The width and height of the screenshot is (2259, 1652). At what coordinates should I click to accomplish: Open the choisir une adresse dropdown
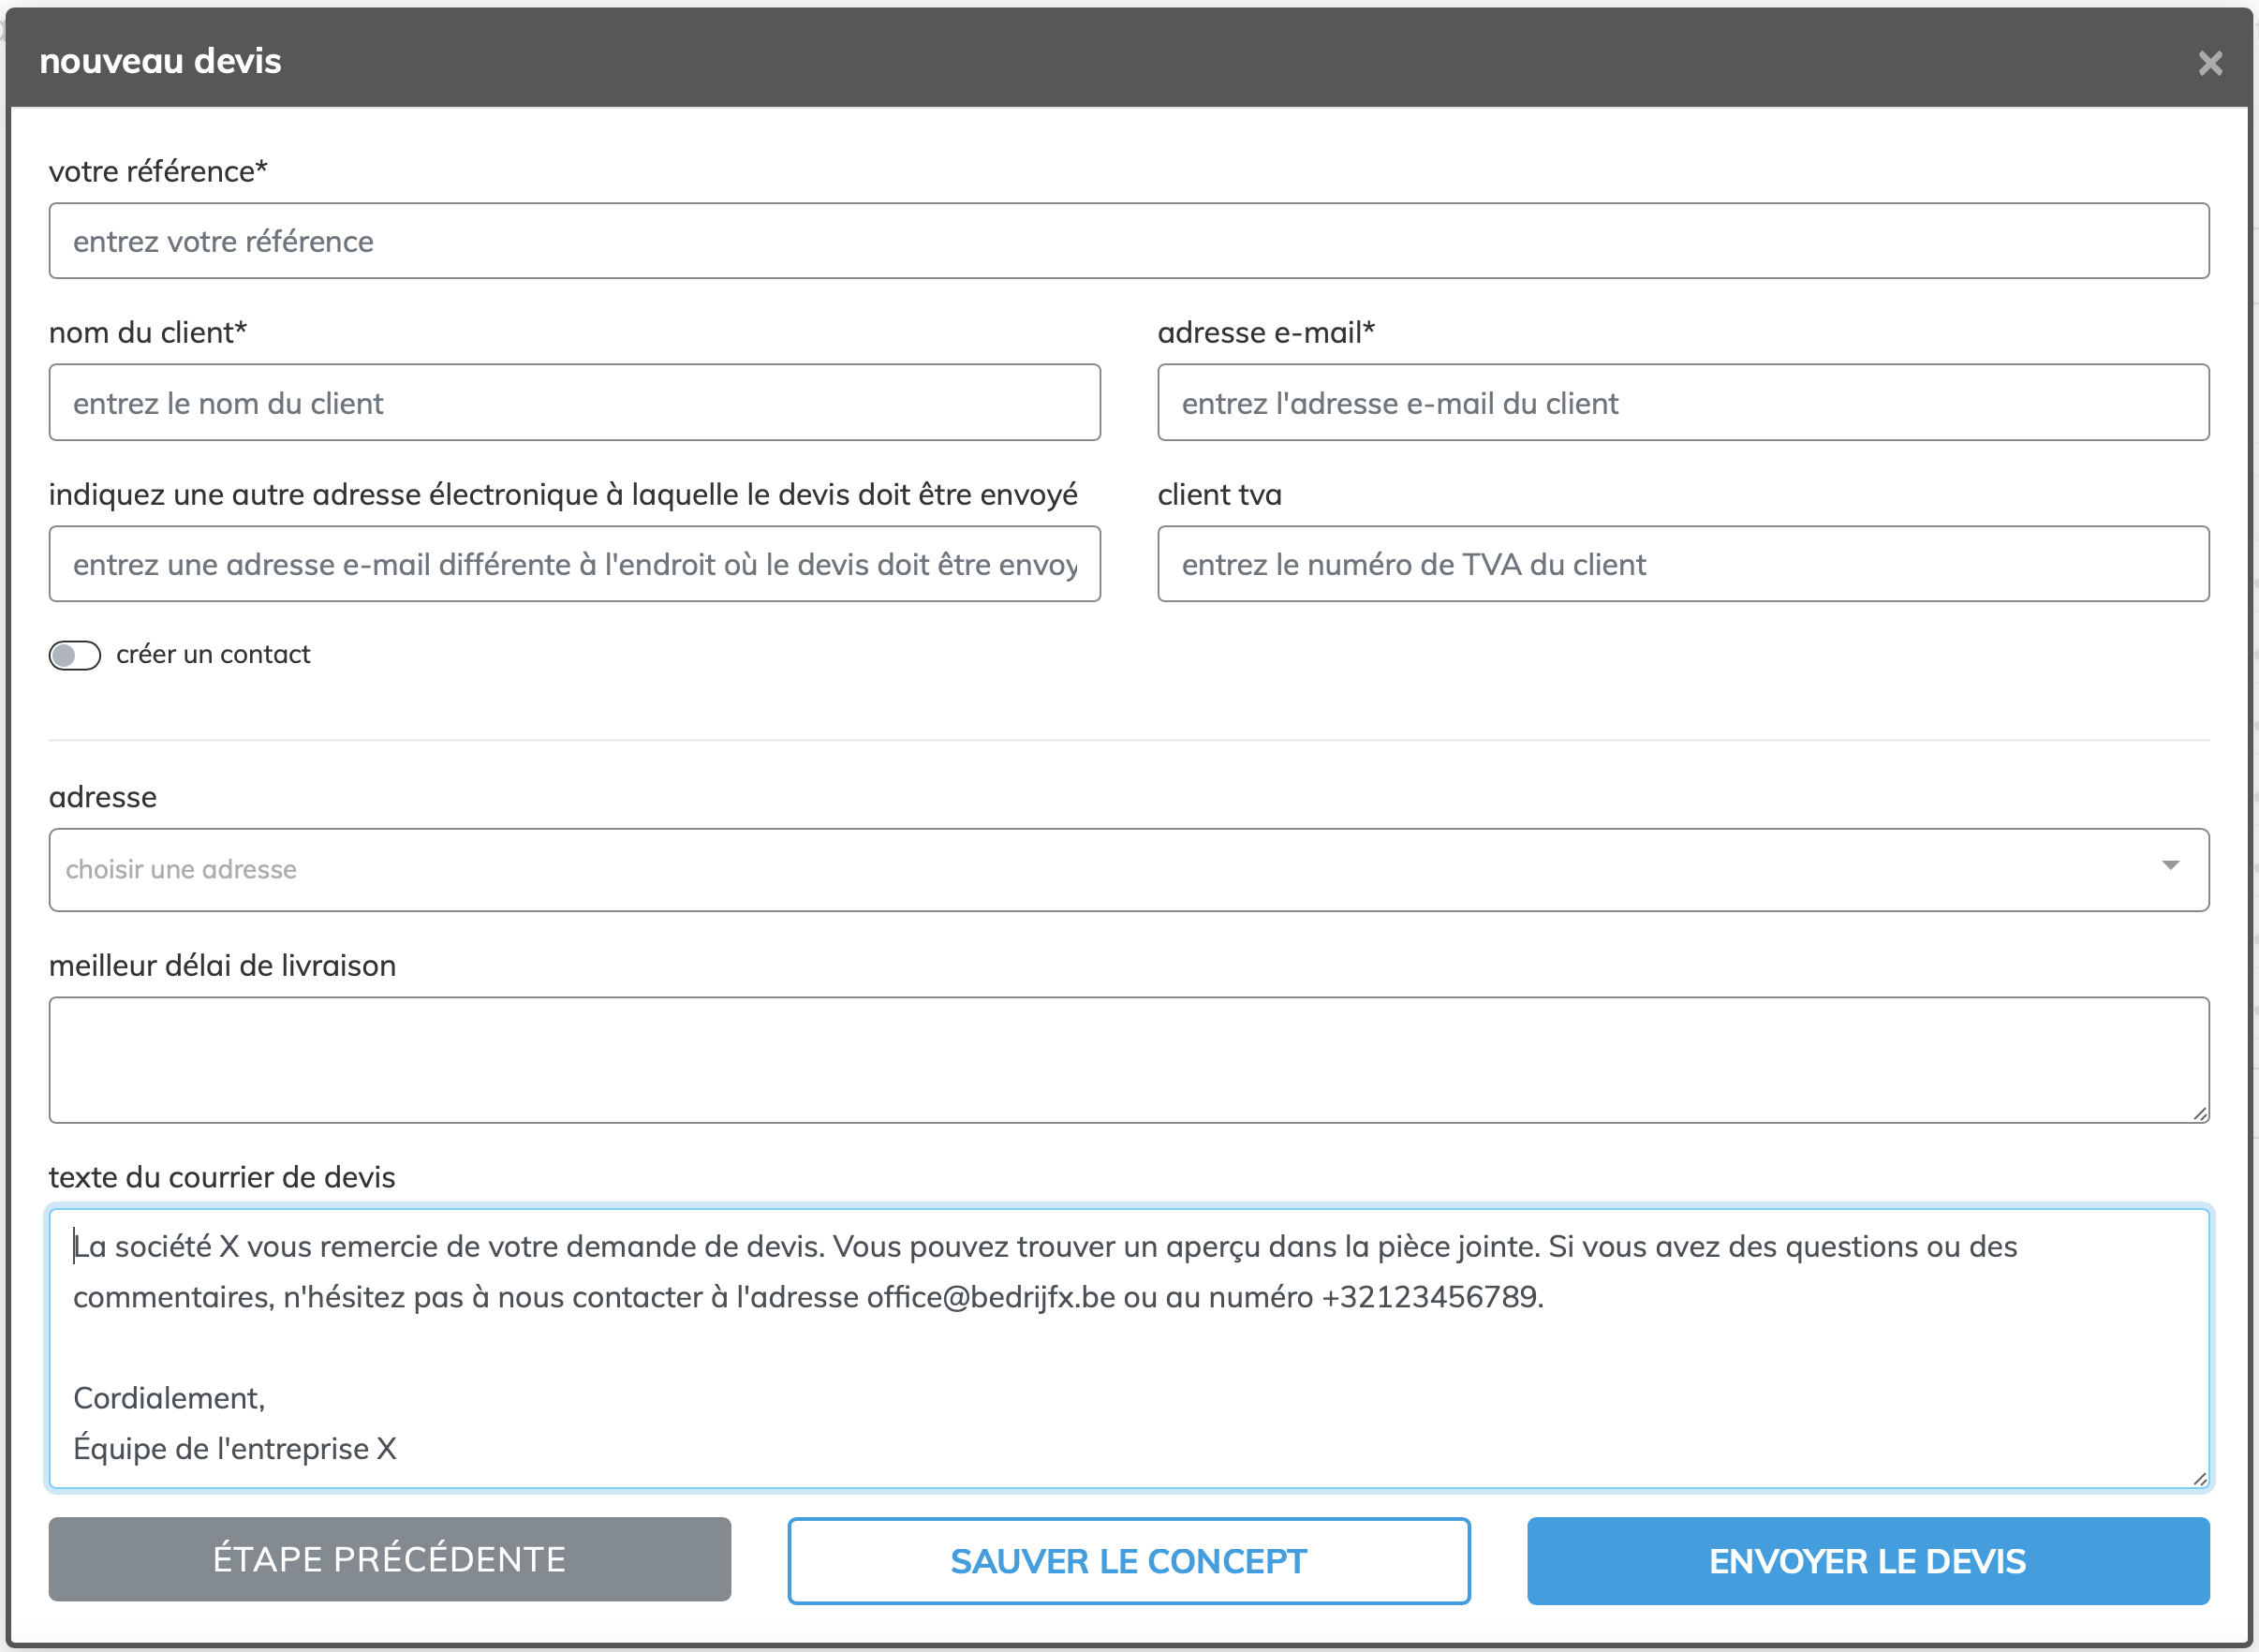pos(1129,869)
